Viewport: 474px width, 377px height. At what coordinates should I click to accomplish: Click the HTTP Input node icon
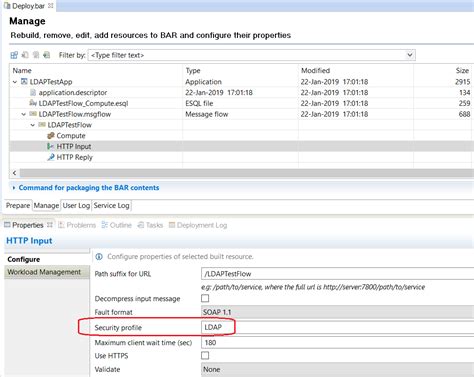coord(50,146)
